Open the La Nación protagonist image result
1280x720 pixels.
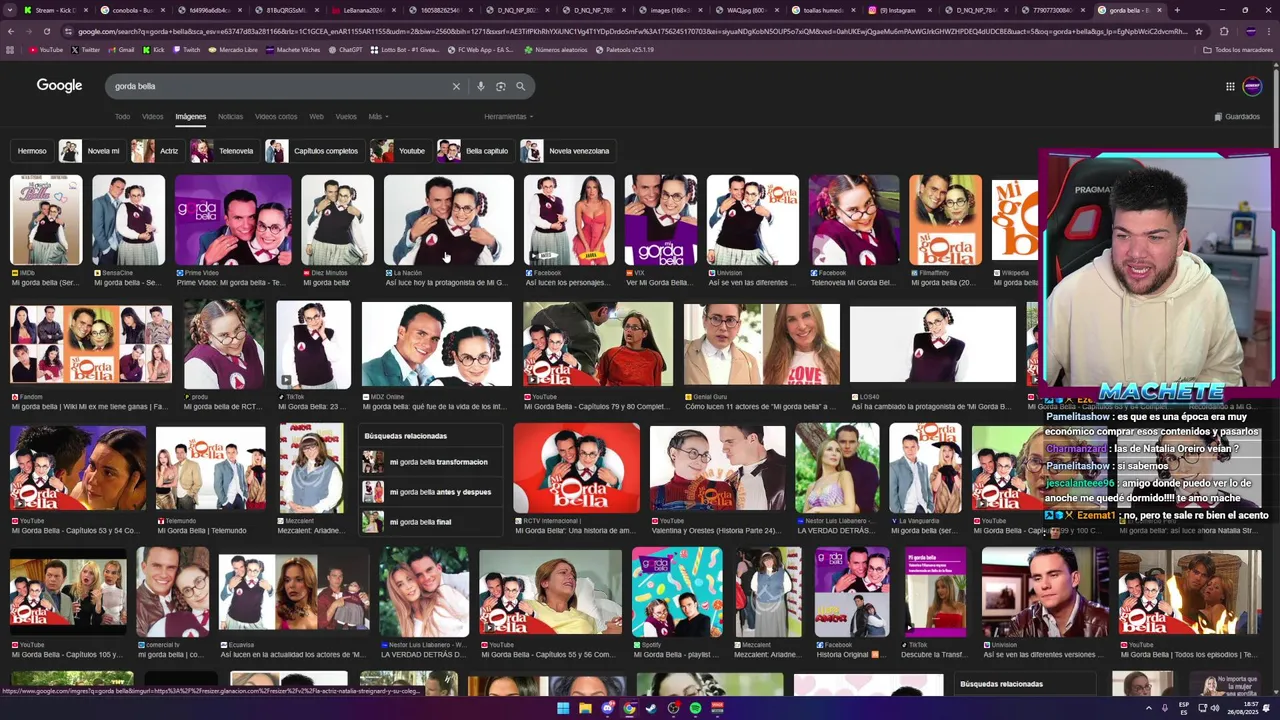coord(449,220)
